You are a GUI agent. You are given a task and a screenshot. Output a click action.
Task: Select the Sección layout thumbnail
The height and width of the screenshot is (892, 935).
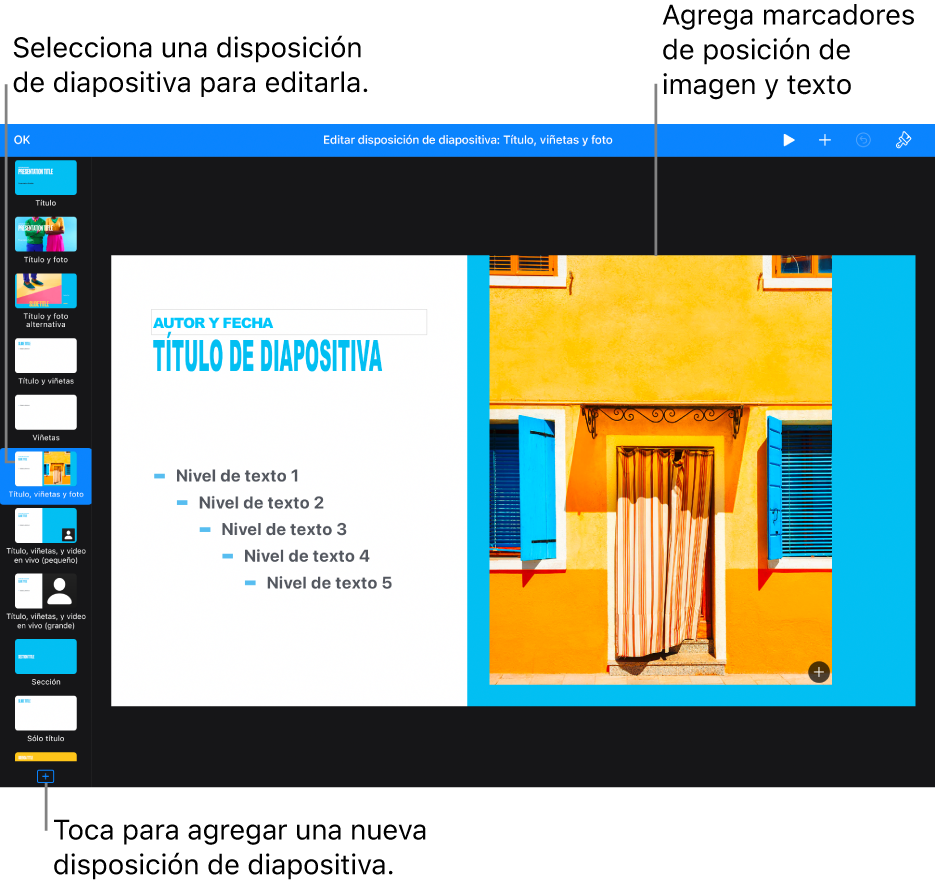[45, 655]
